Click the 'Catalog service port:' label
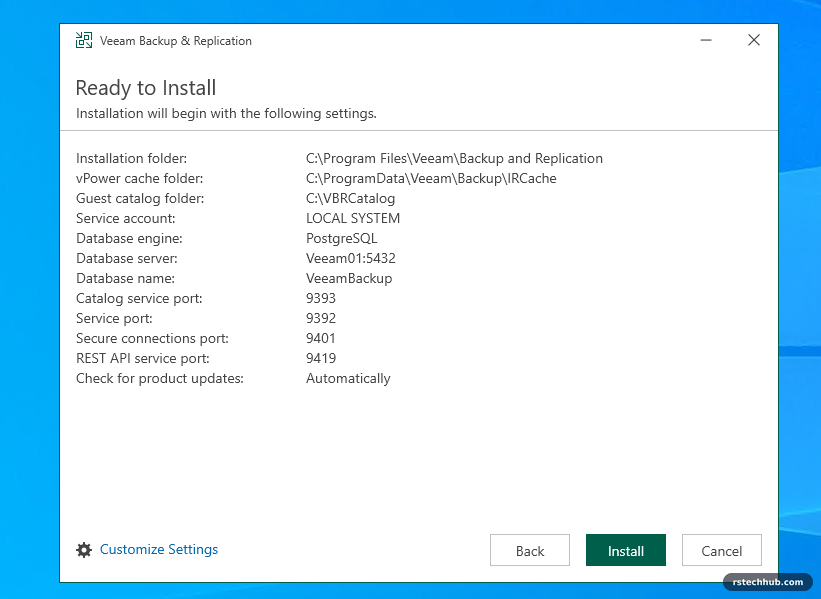 point(139,298)
